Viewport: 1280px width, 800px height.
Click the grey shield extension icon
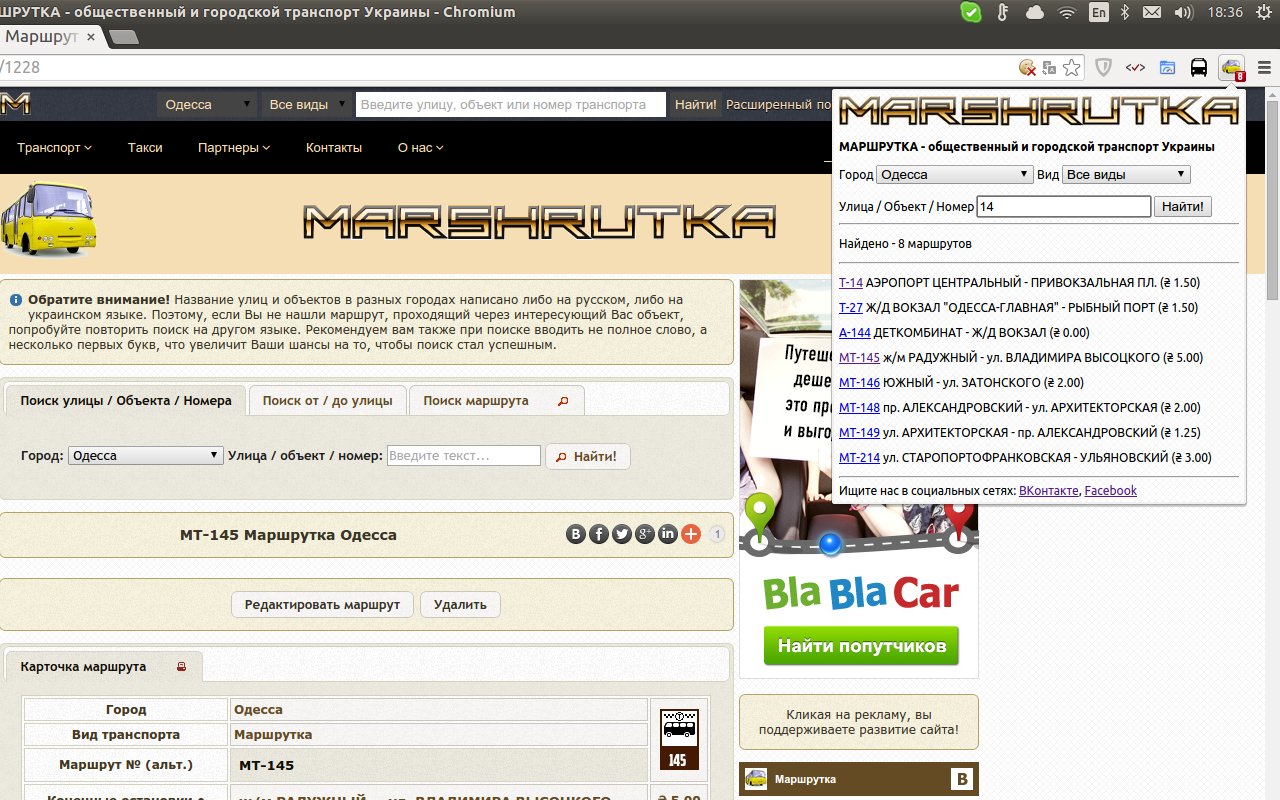1104,68
